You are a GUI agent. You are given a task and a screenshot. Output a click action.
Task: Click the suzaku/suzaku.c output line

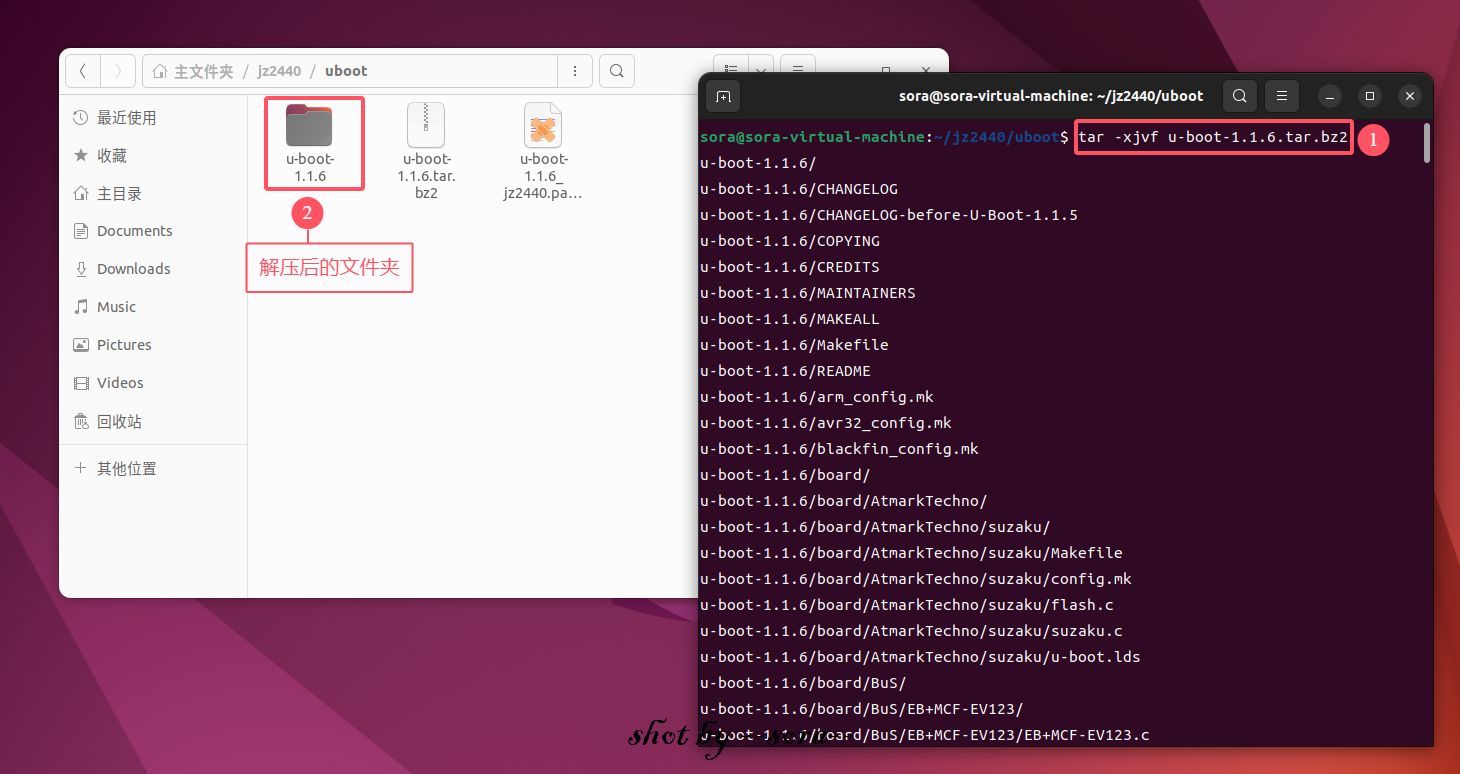pyautogui.click(x=912, y=631)
